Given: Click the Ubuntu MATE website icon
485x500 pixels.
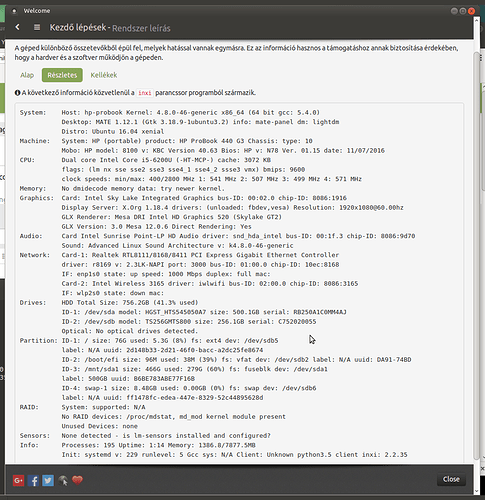Looking at the screenshot, I should [x=63, y=481].
